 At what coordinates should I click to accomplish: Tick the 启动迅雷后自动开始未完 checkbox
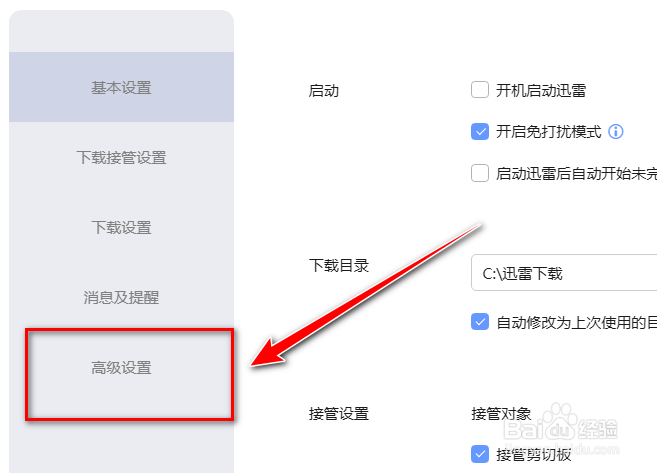point(480,173)
